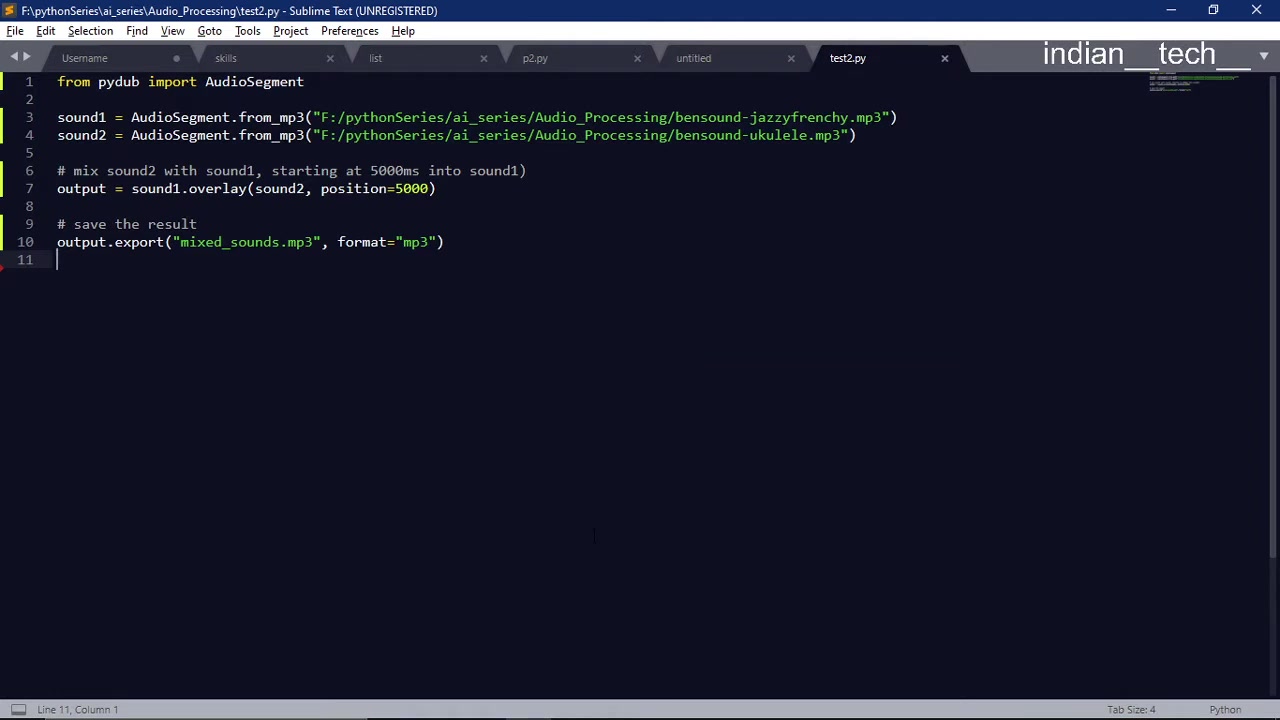The image size is (1280, 720).
Task: Open the Preferences menu
Action: pyautogui.click(x=349, y=31)
